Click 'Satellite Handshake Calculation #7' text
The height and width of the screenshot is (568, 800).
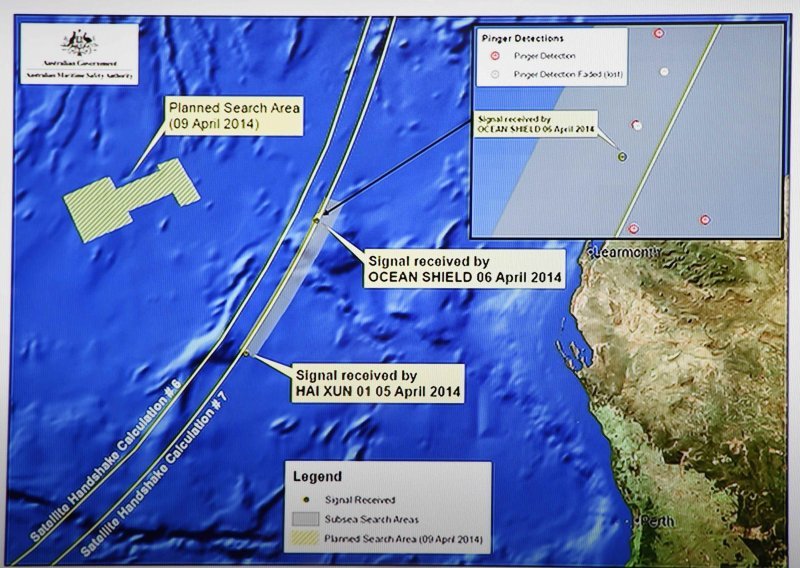tap(154, 474)
